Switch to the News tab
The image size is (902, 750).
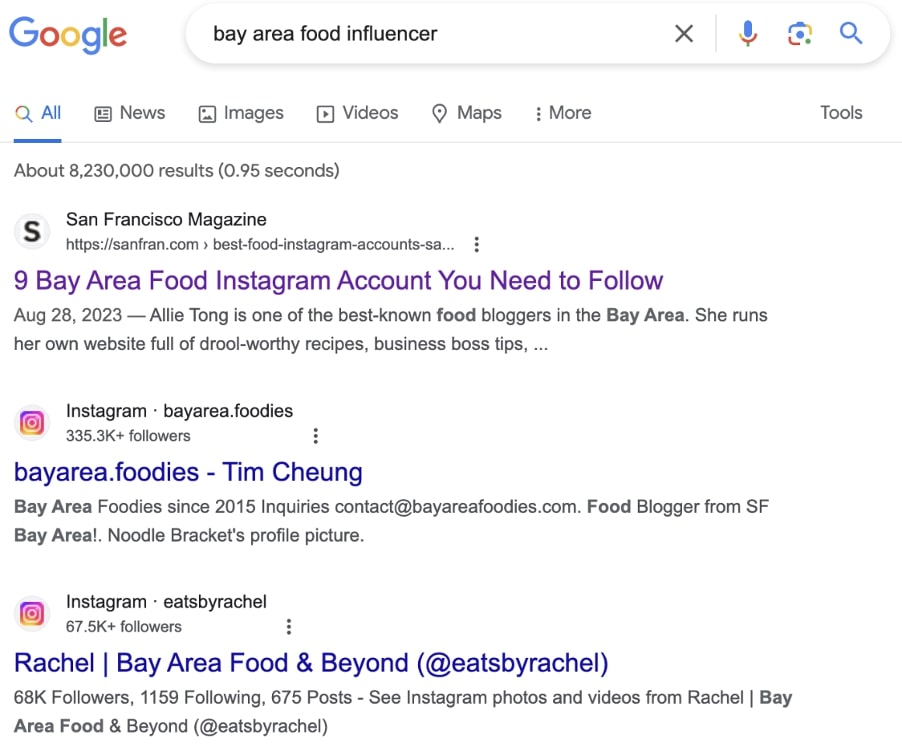coord(130,113)
